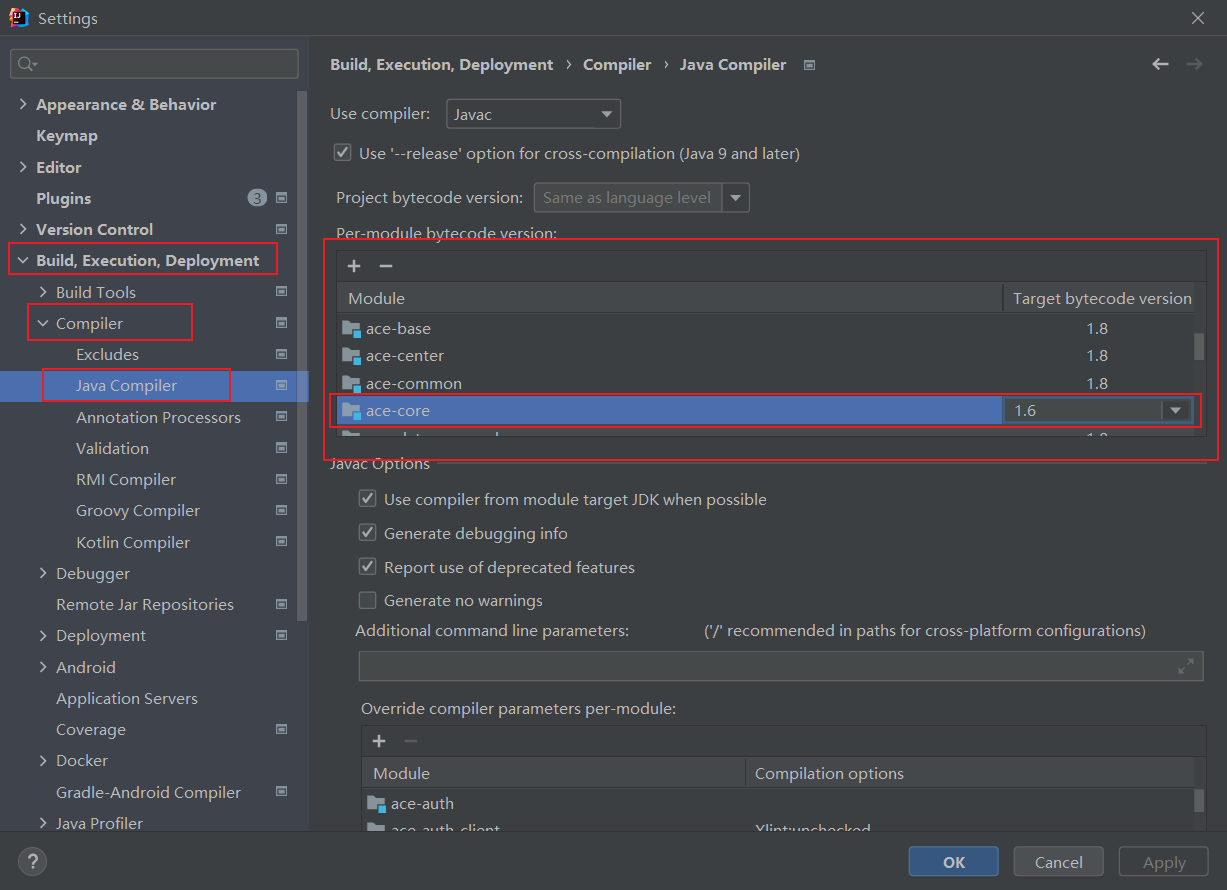
Task: Expand the additional command line parameters field
Action: (1186, 666)
